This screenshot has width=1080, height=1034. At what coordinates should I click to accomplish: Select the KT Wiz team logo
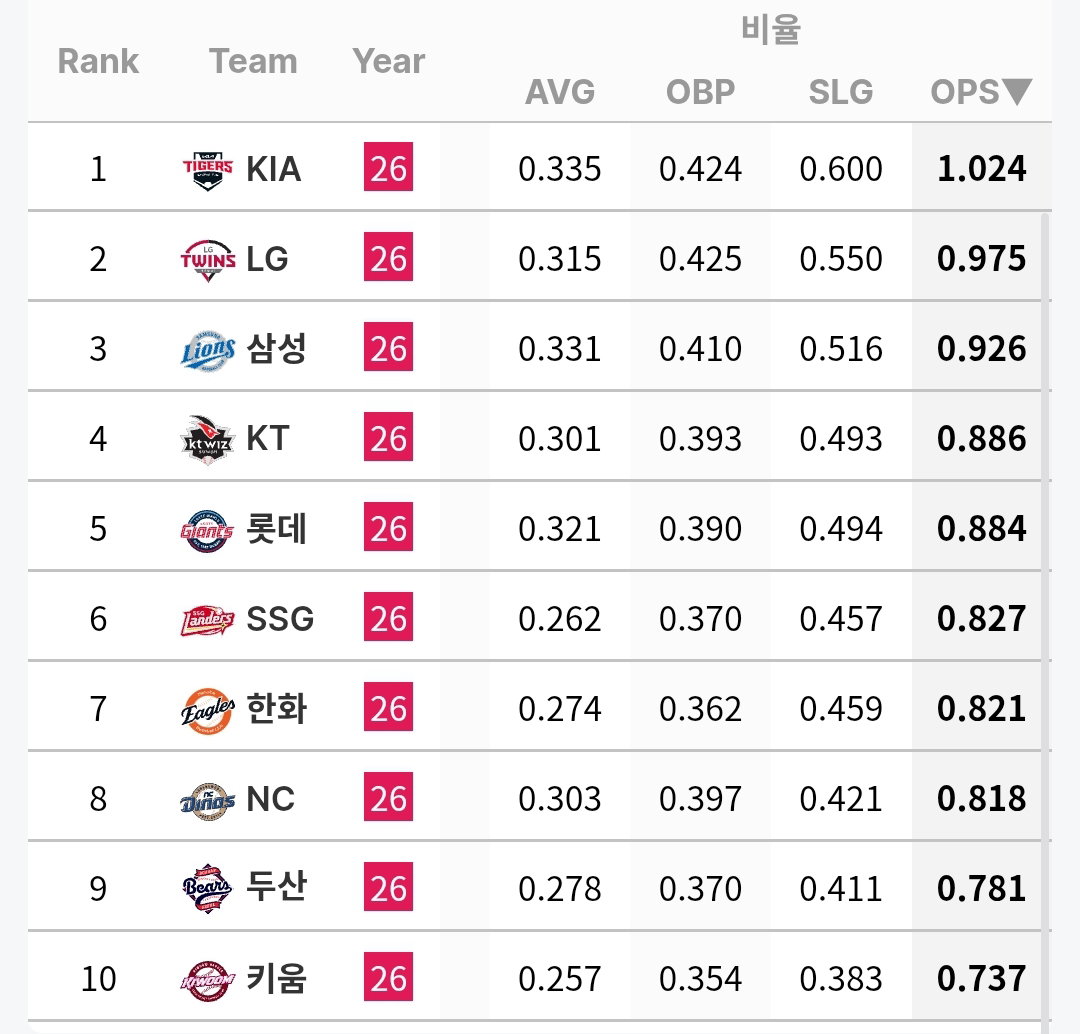pyautogui.click(x=207, y=440)
